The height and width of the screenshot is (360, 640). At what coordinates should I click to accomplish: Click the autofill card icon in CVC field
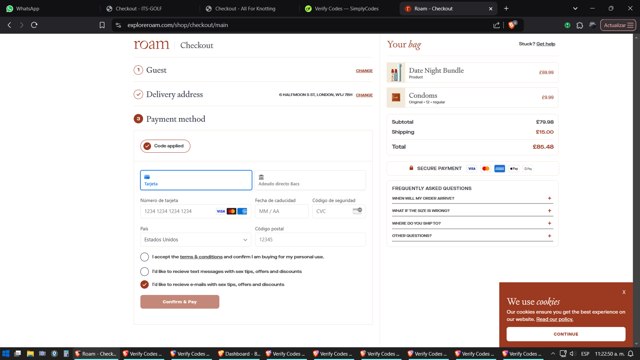[357, 210]
